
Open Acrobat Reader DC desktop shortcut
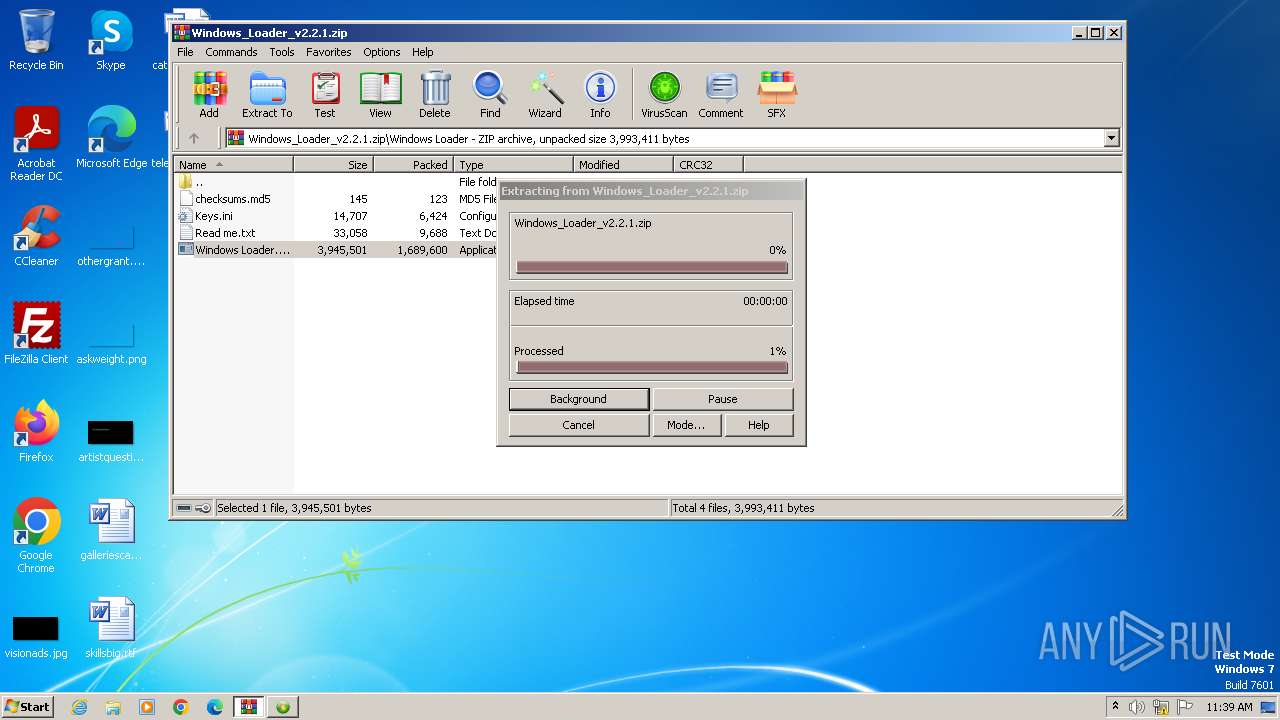coord(36,144)
